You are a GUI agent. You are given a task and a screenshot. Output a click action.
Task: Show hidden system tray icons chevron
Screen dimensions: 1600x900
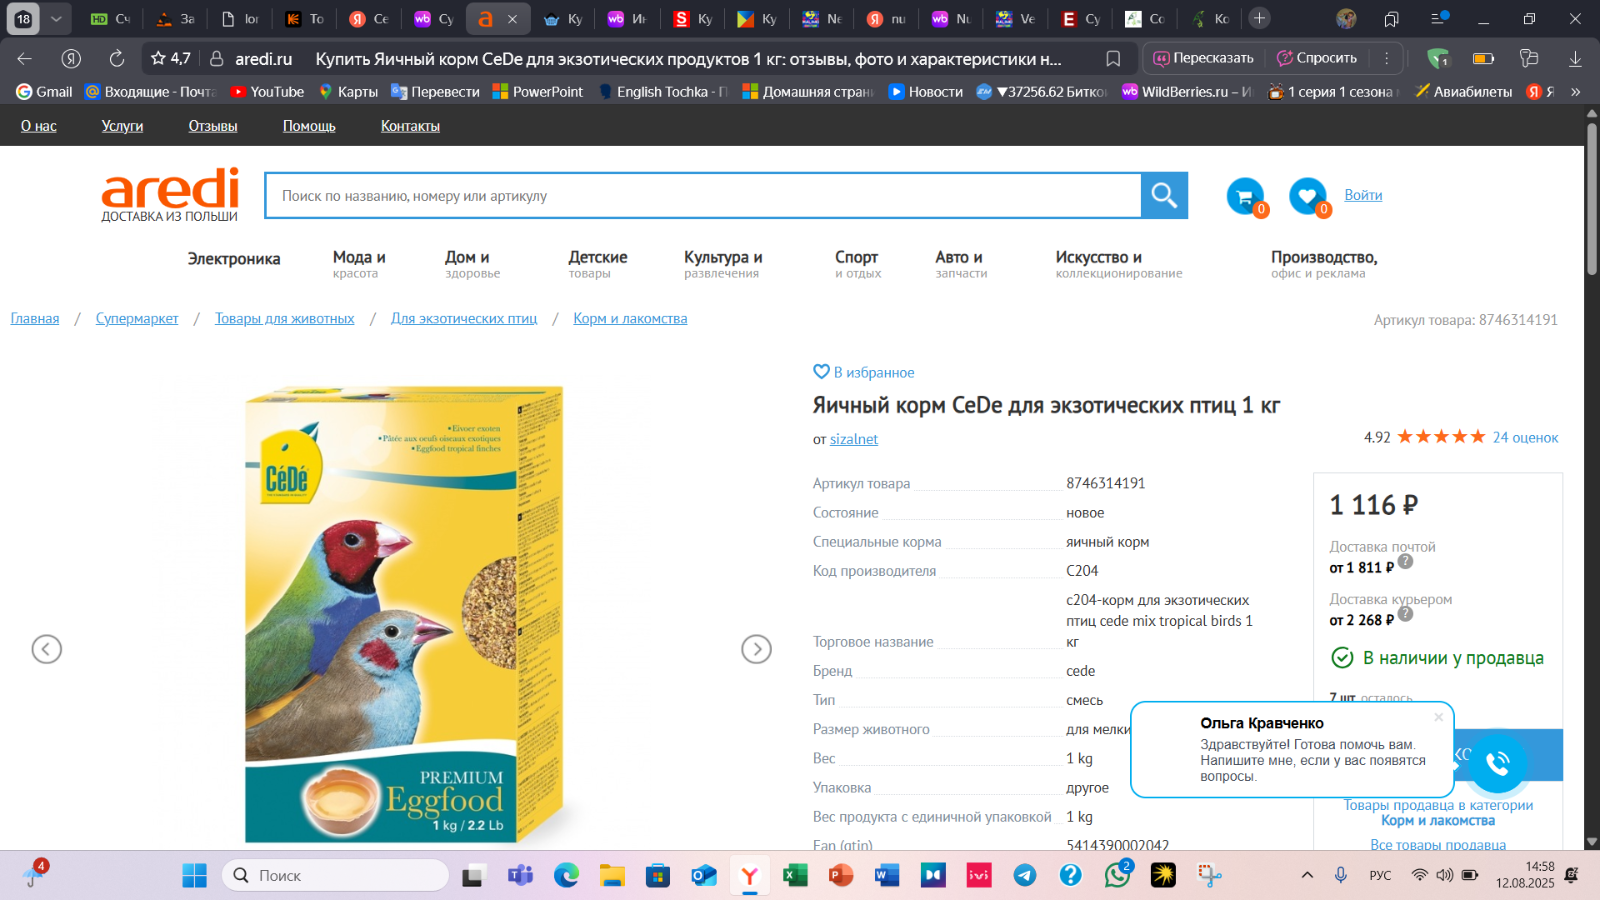(1307, 875)
